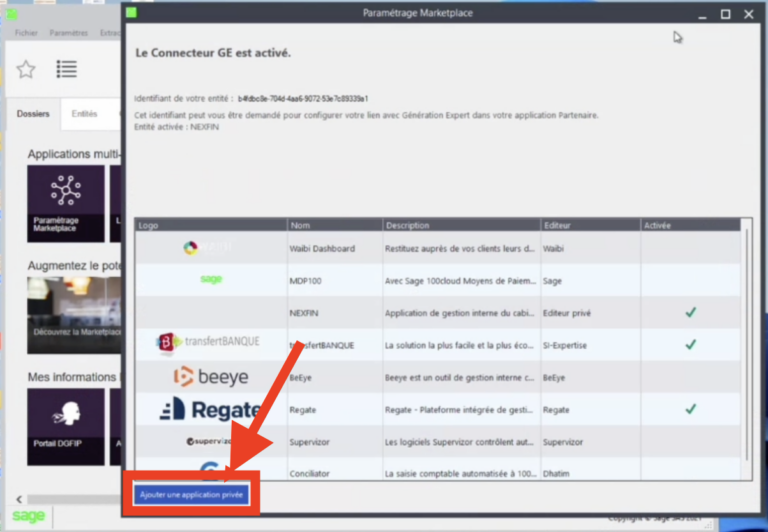The image size is (768, 532).
Task: Select the Sage logo in MDP100 row
Action: point(211,279)
